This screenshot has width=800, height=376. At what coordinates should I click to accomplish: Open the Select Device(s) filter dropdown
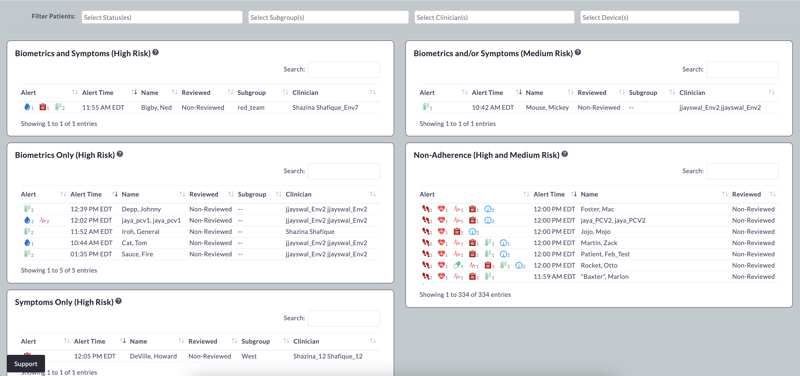(x=660, y=17)
